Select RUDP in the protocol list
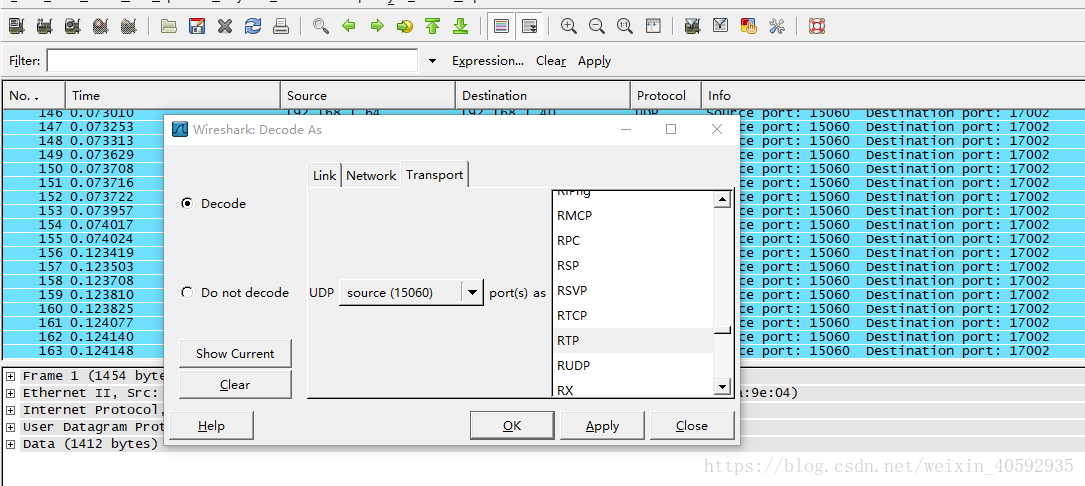This screenshot has width=1085, height=486. [633, 366]
